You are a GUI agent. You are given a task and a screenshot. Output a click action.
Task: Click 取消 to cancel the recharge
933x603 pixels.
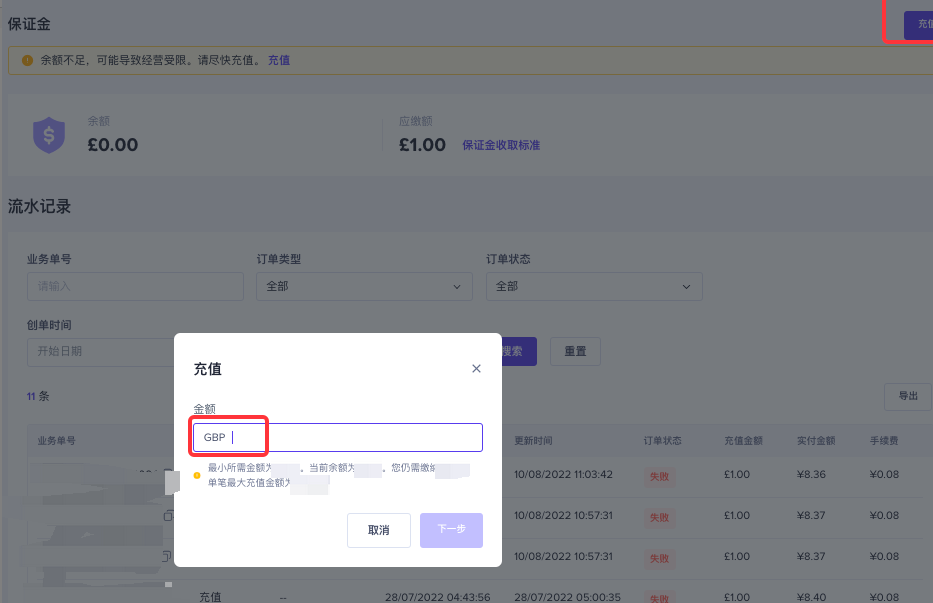click(x=378, y=530)
